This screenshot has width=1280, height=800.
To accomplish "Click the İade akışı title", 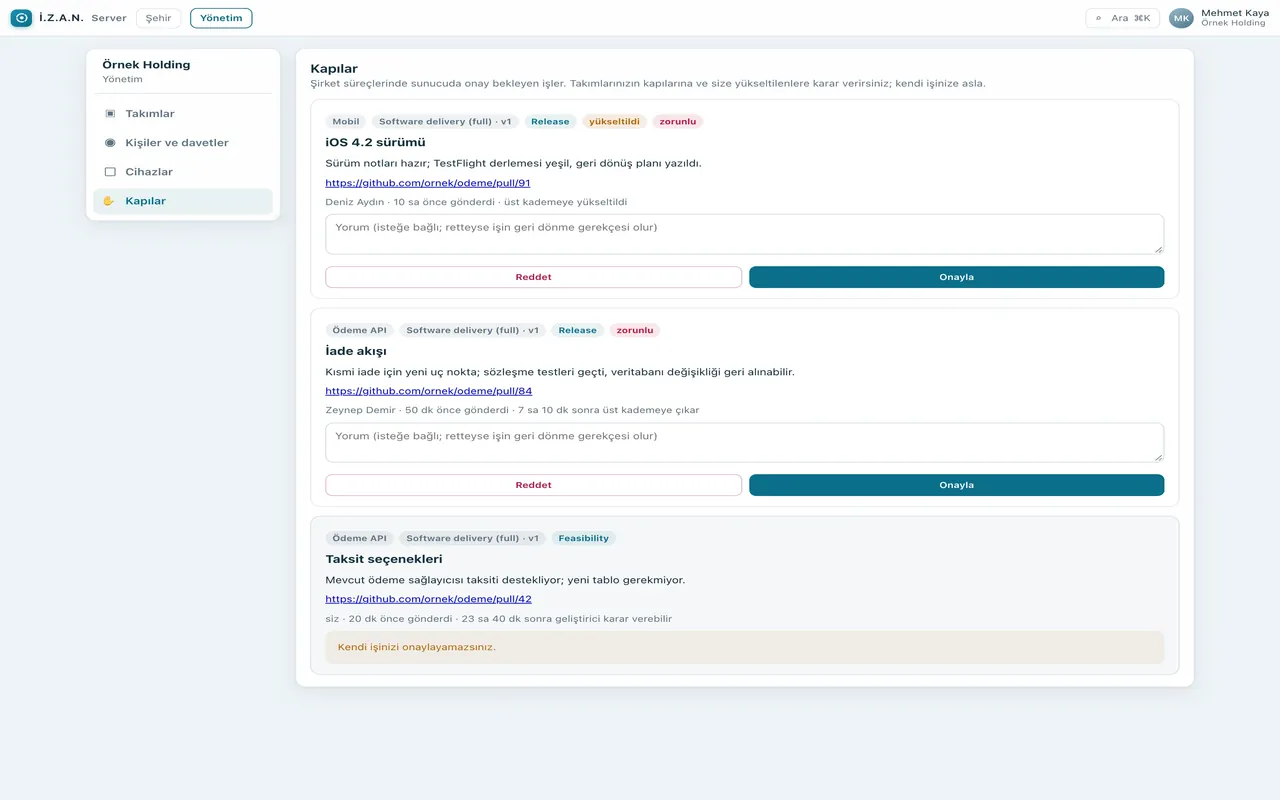I will (356, 351).
